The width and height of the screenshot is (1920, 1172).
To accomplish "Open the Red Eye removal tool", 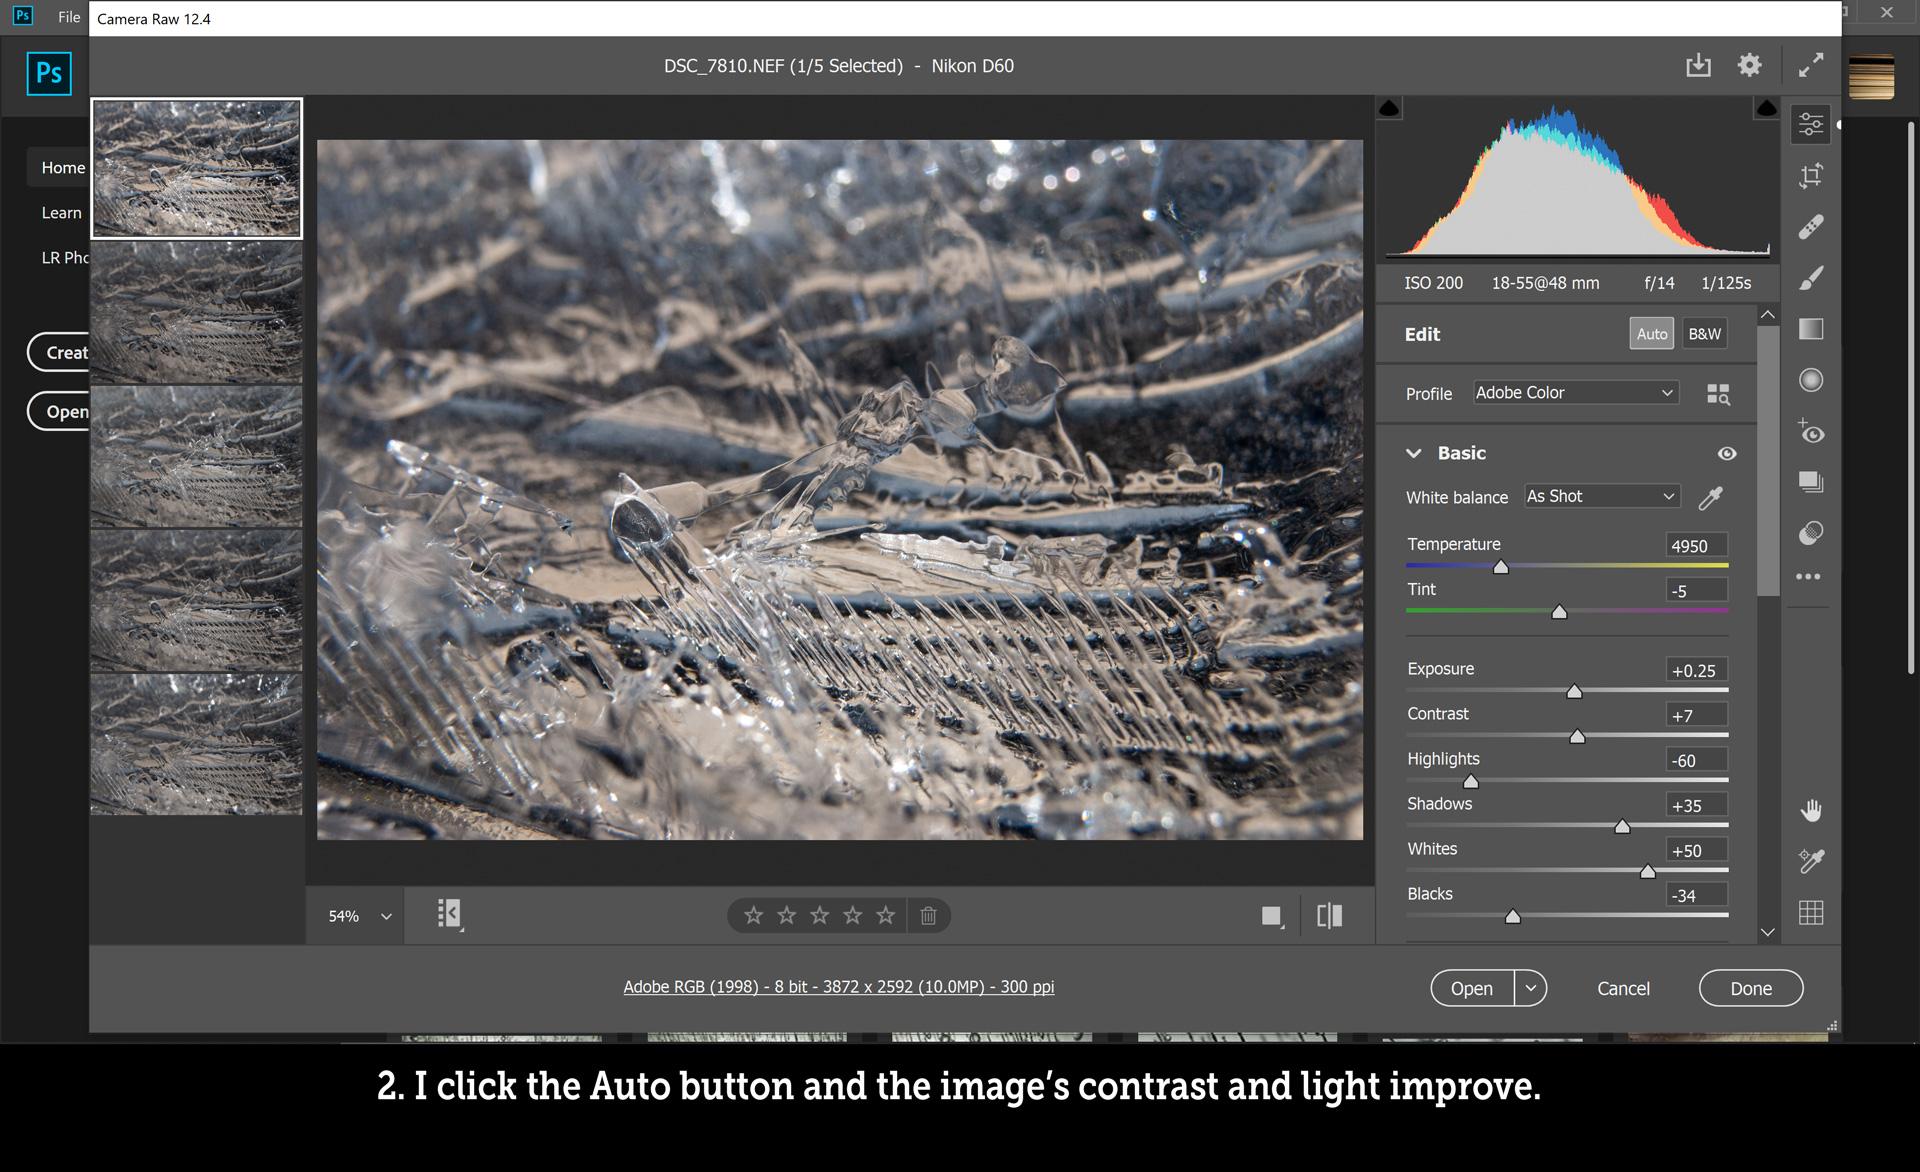I will [x=1813, y=433].
